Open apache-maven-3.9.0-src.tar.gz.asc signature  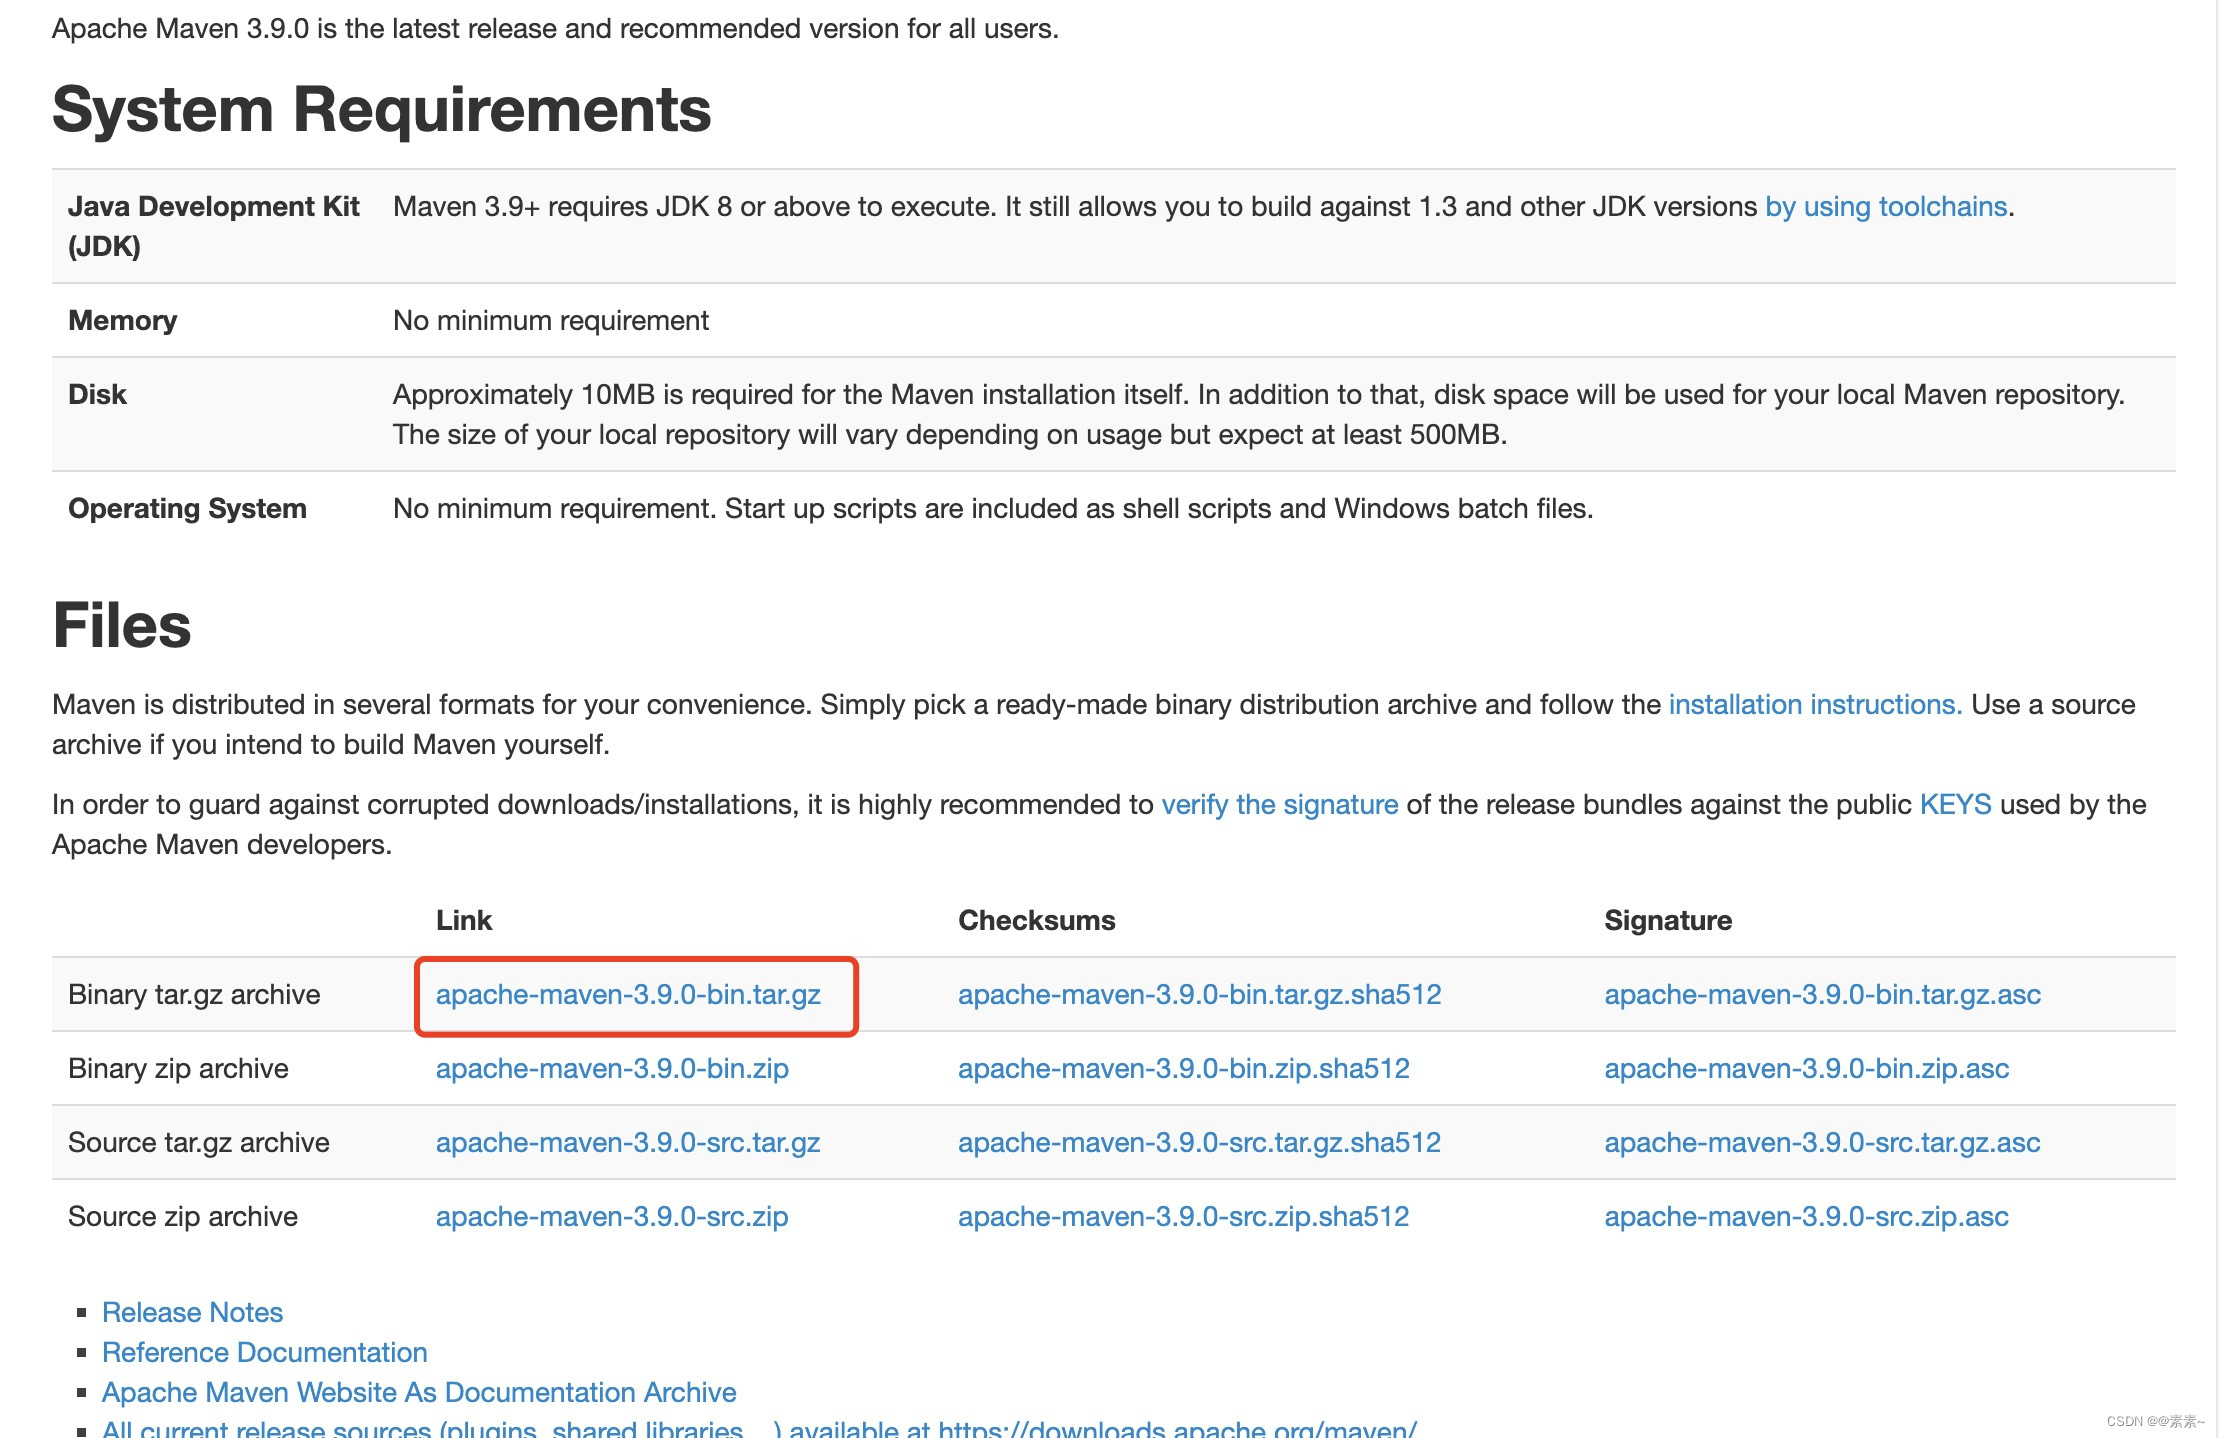click(1822, 1142)
